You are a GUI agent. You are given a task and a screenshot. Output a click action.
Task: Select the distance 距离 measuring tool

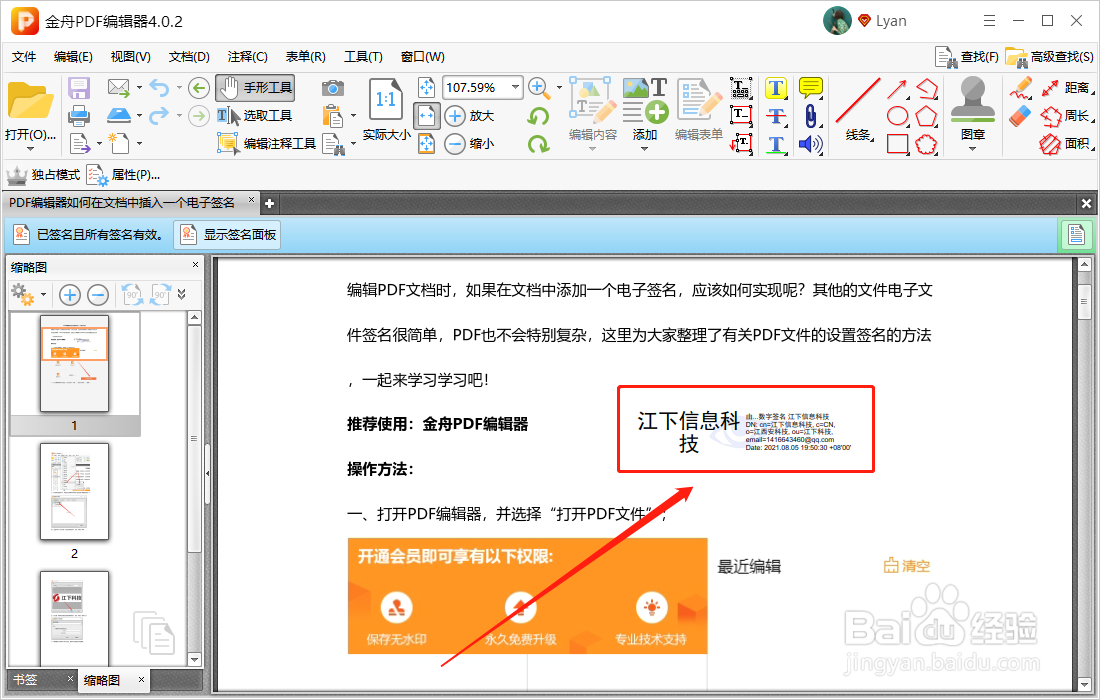point(1066,88)
